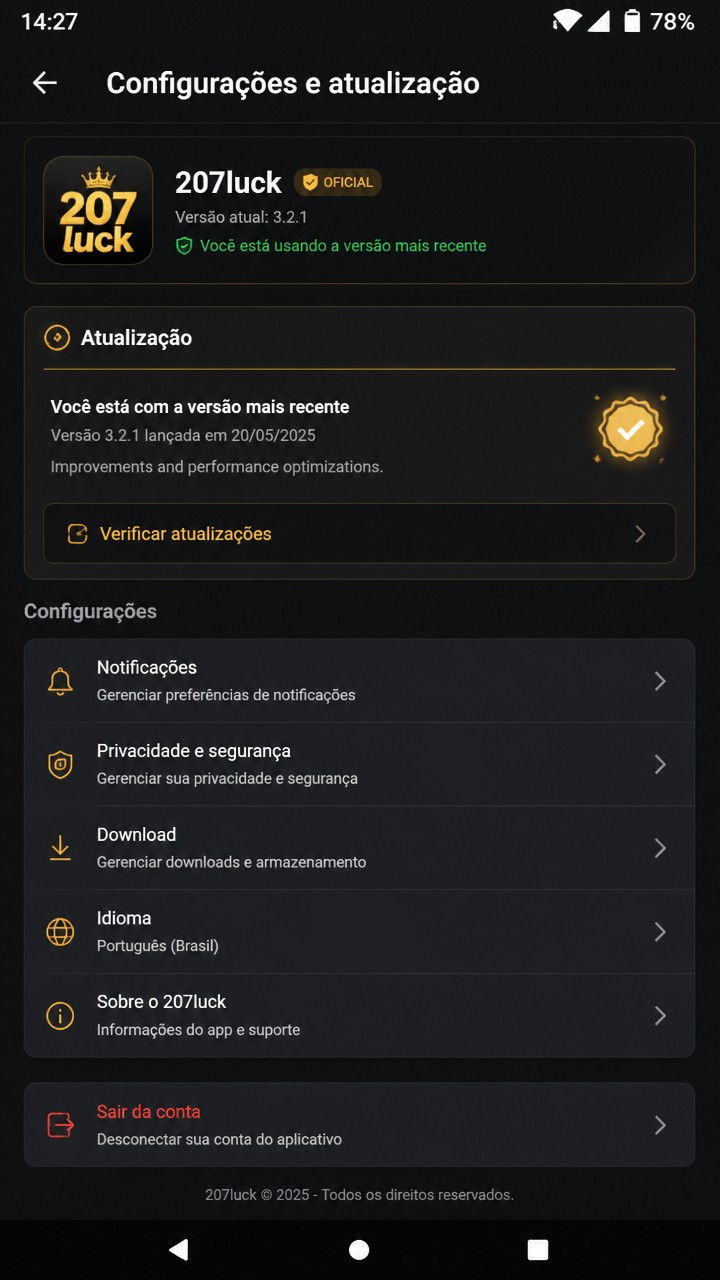Tap the golden verified checkmark badge
720x1280 pixels.
tap(630, 430)
